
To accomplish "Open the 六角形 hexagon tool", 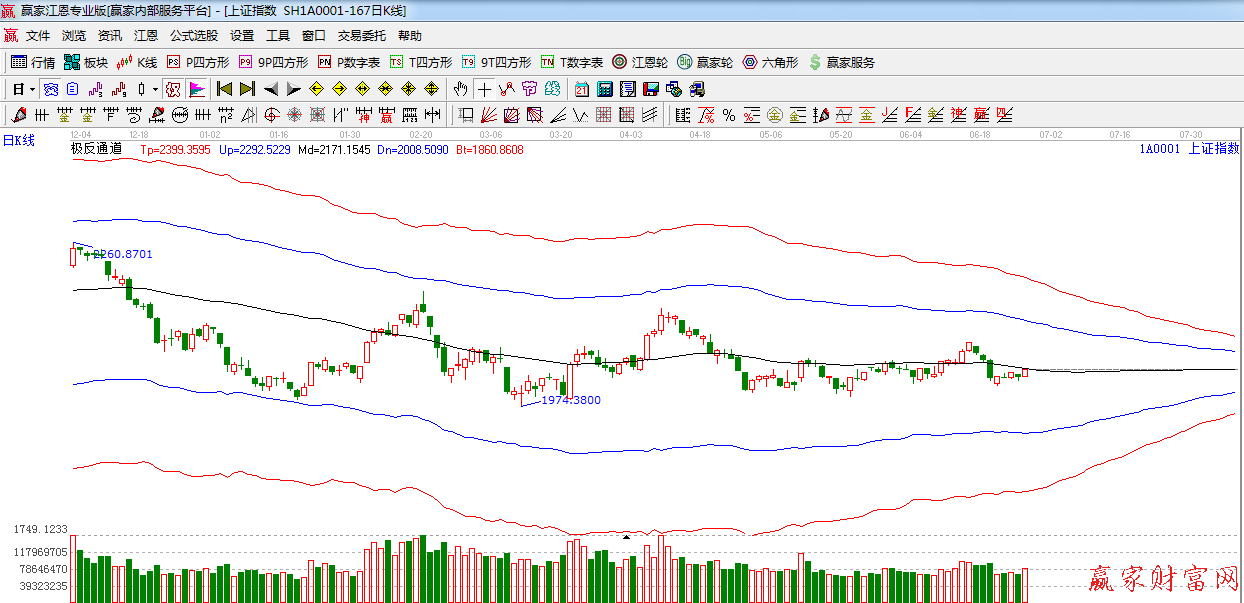I will [x=770, y=62].
